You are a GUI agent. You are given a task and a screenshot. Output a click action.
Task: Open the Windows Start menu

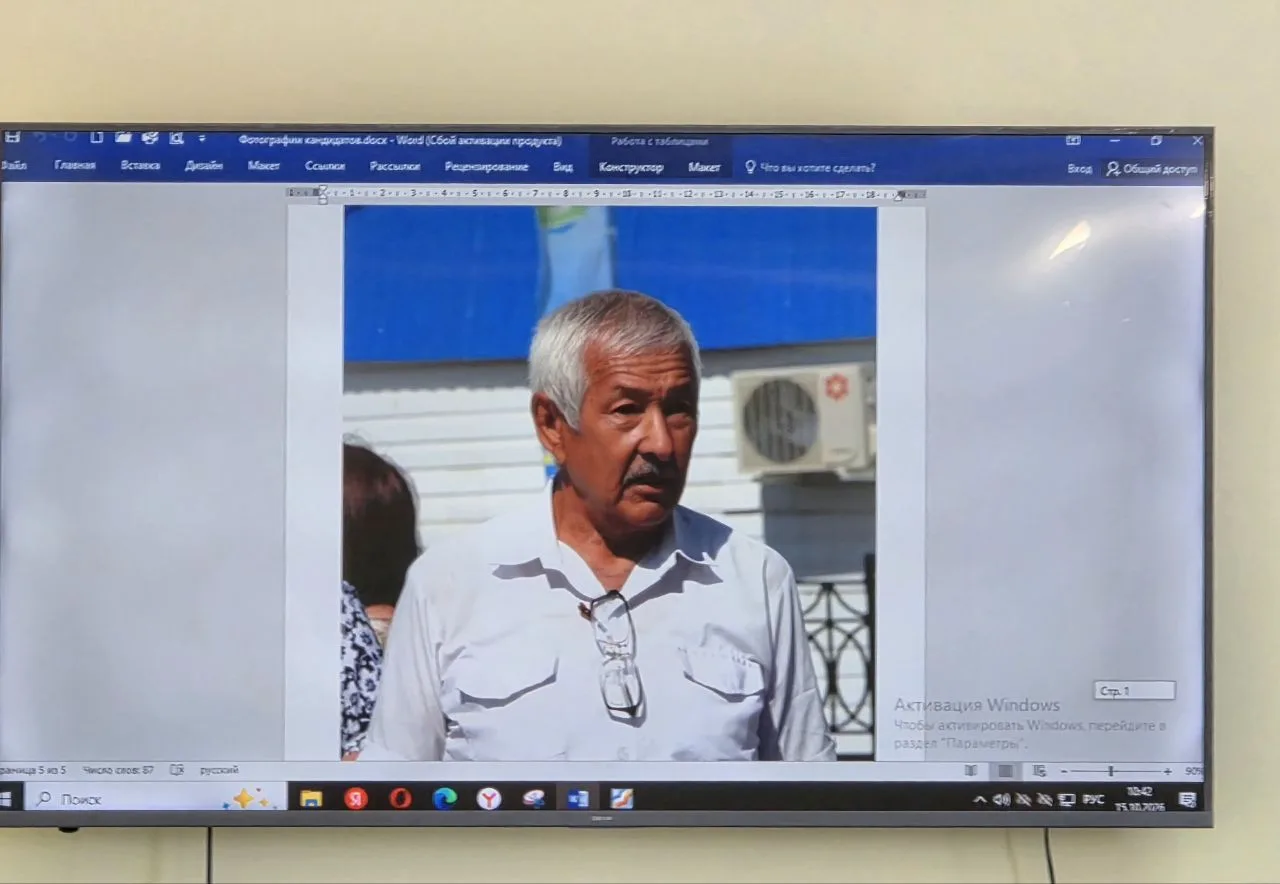(x=6, y=798)
